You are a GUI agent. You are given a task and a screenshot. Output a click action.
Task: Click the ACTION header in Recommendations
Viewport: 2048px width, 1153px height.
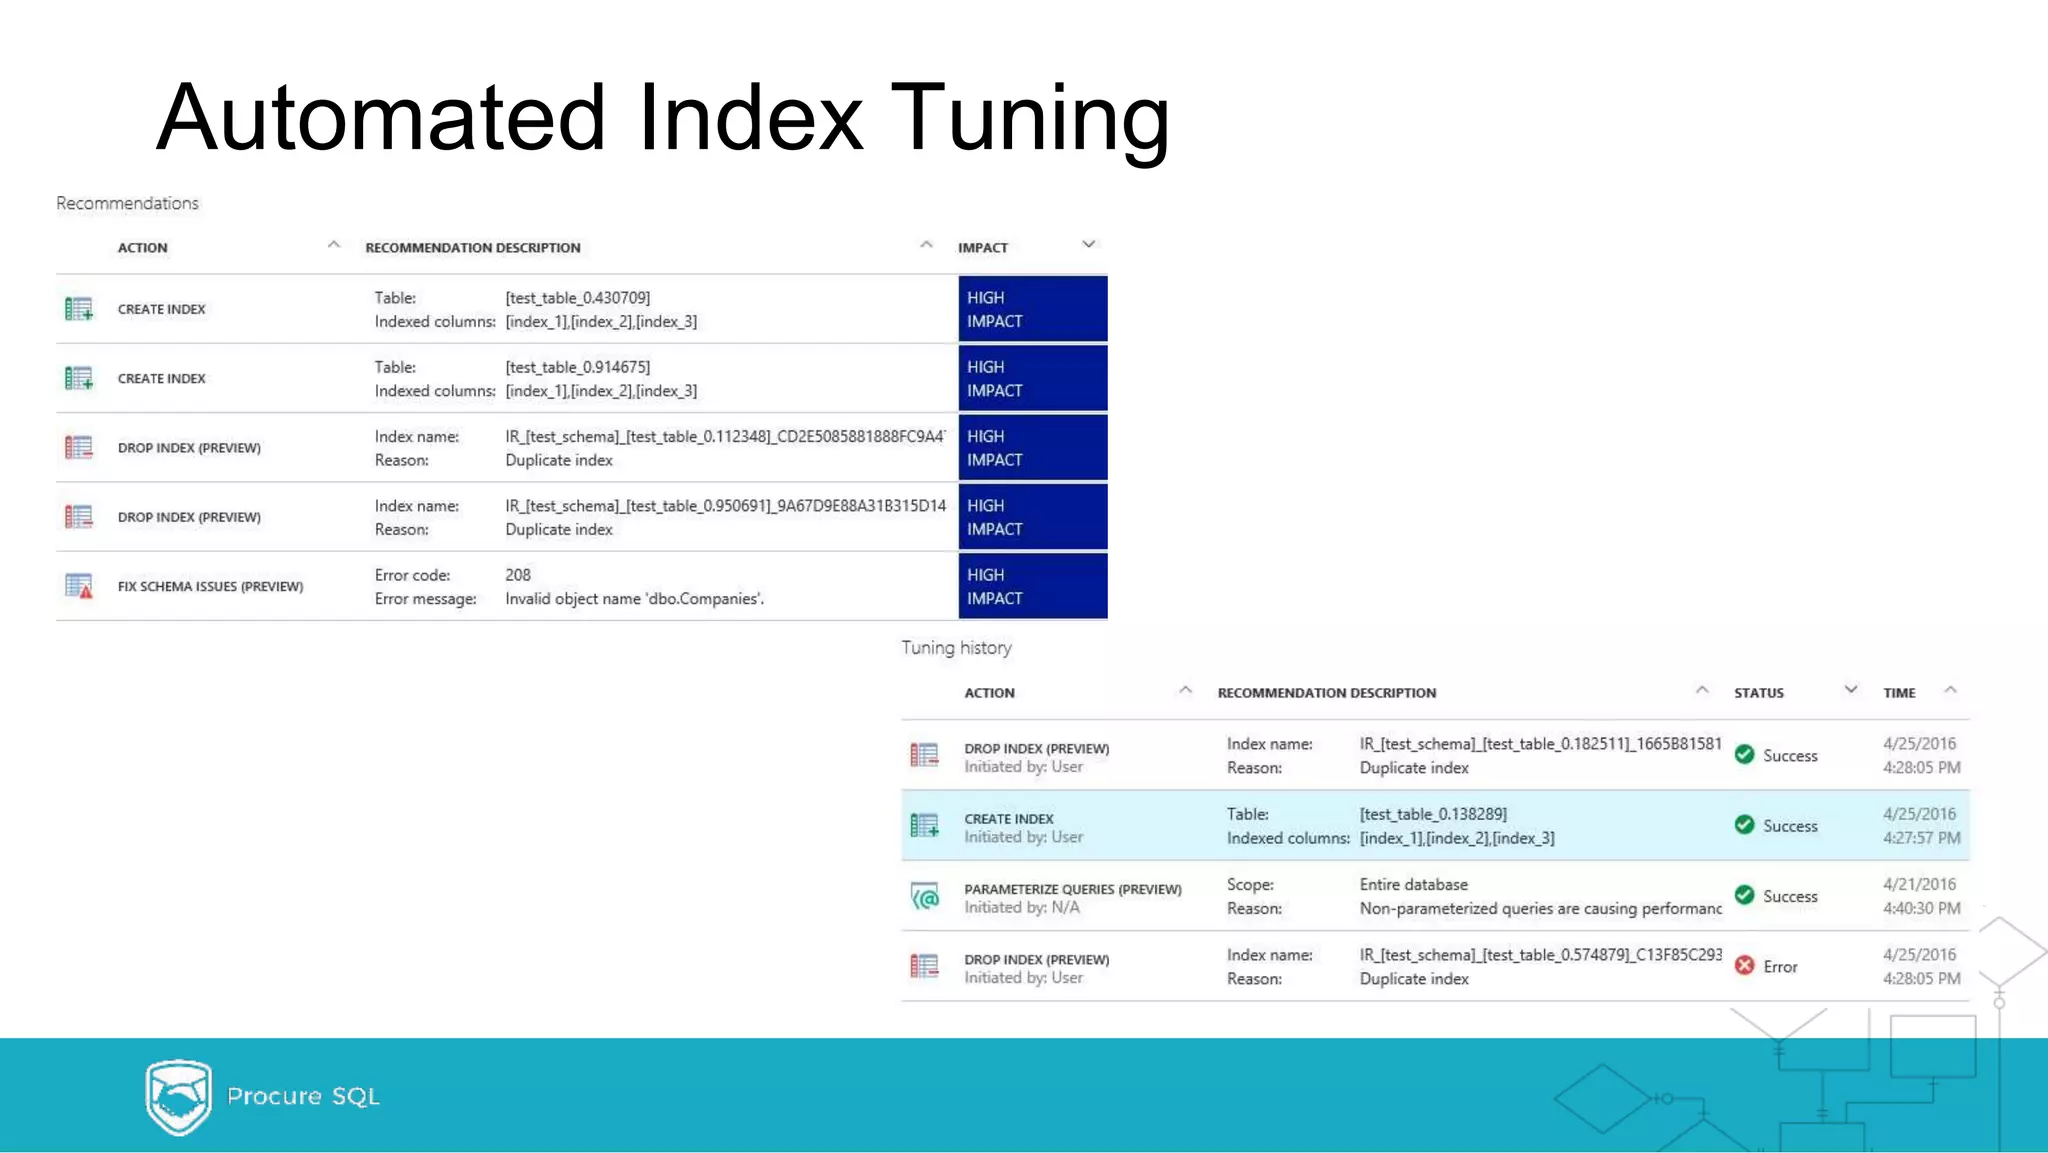point(143,248)
